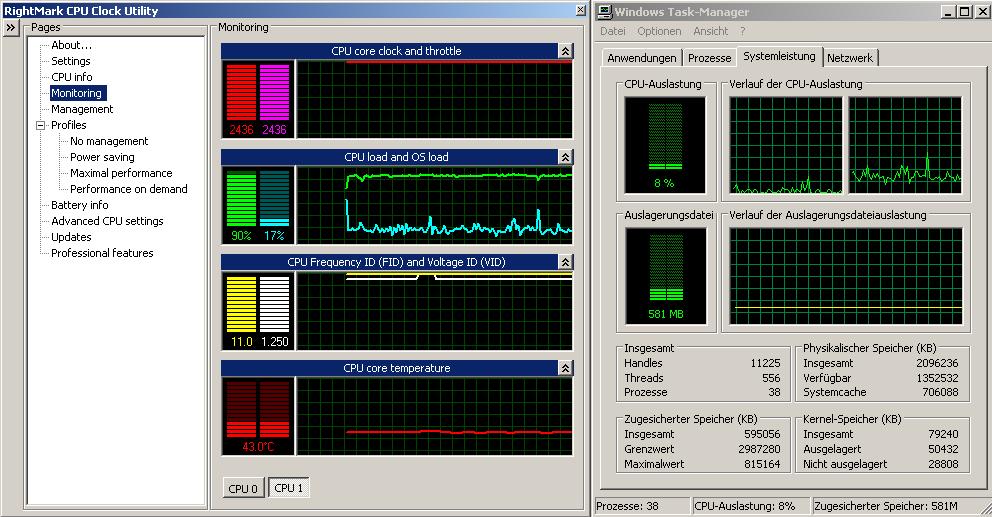Click the Threads value 556
Screen dimensions: 992x517
pos(771,378)
